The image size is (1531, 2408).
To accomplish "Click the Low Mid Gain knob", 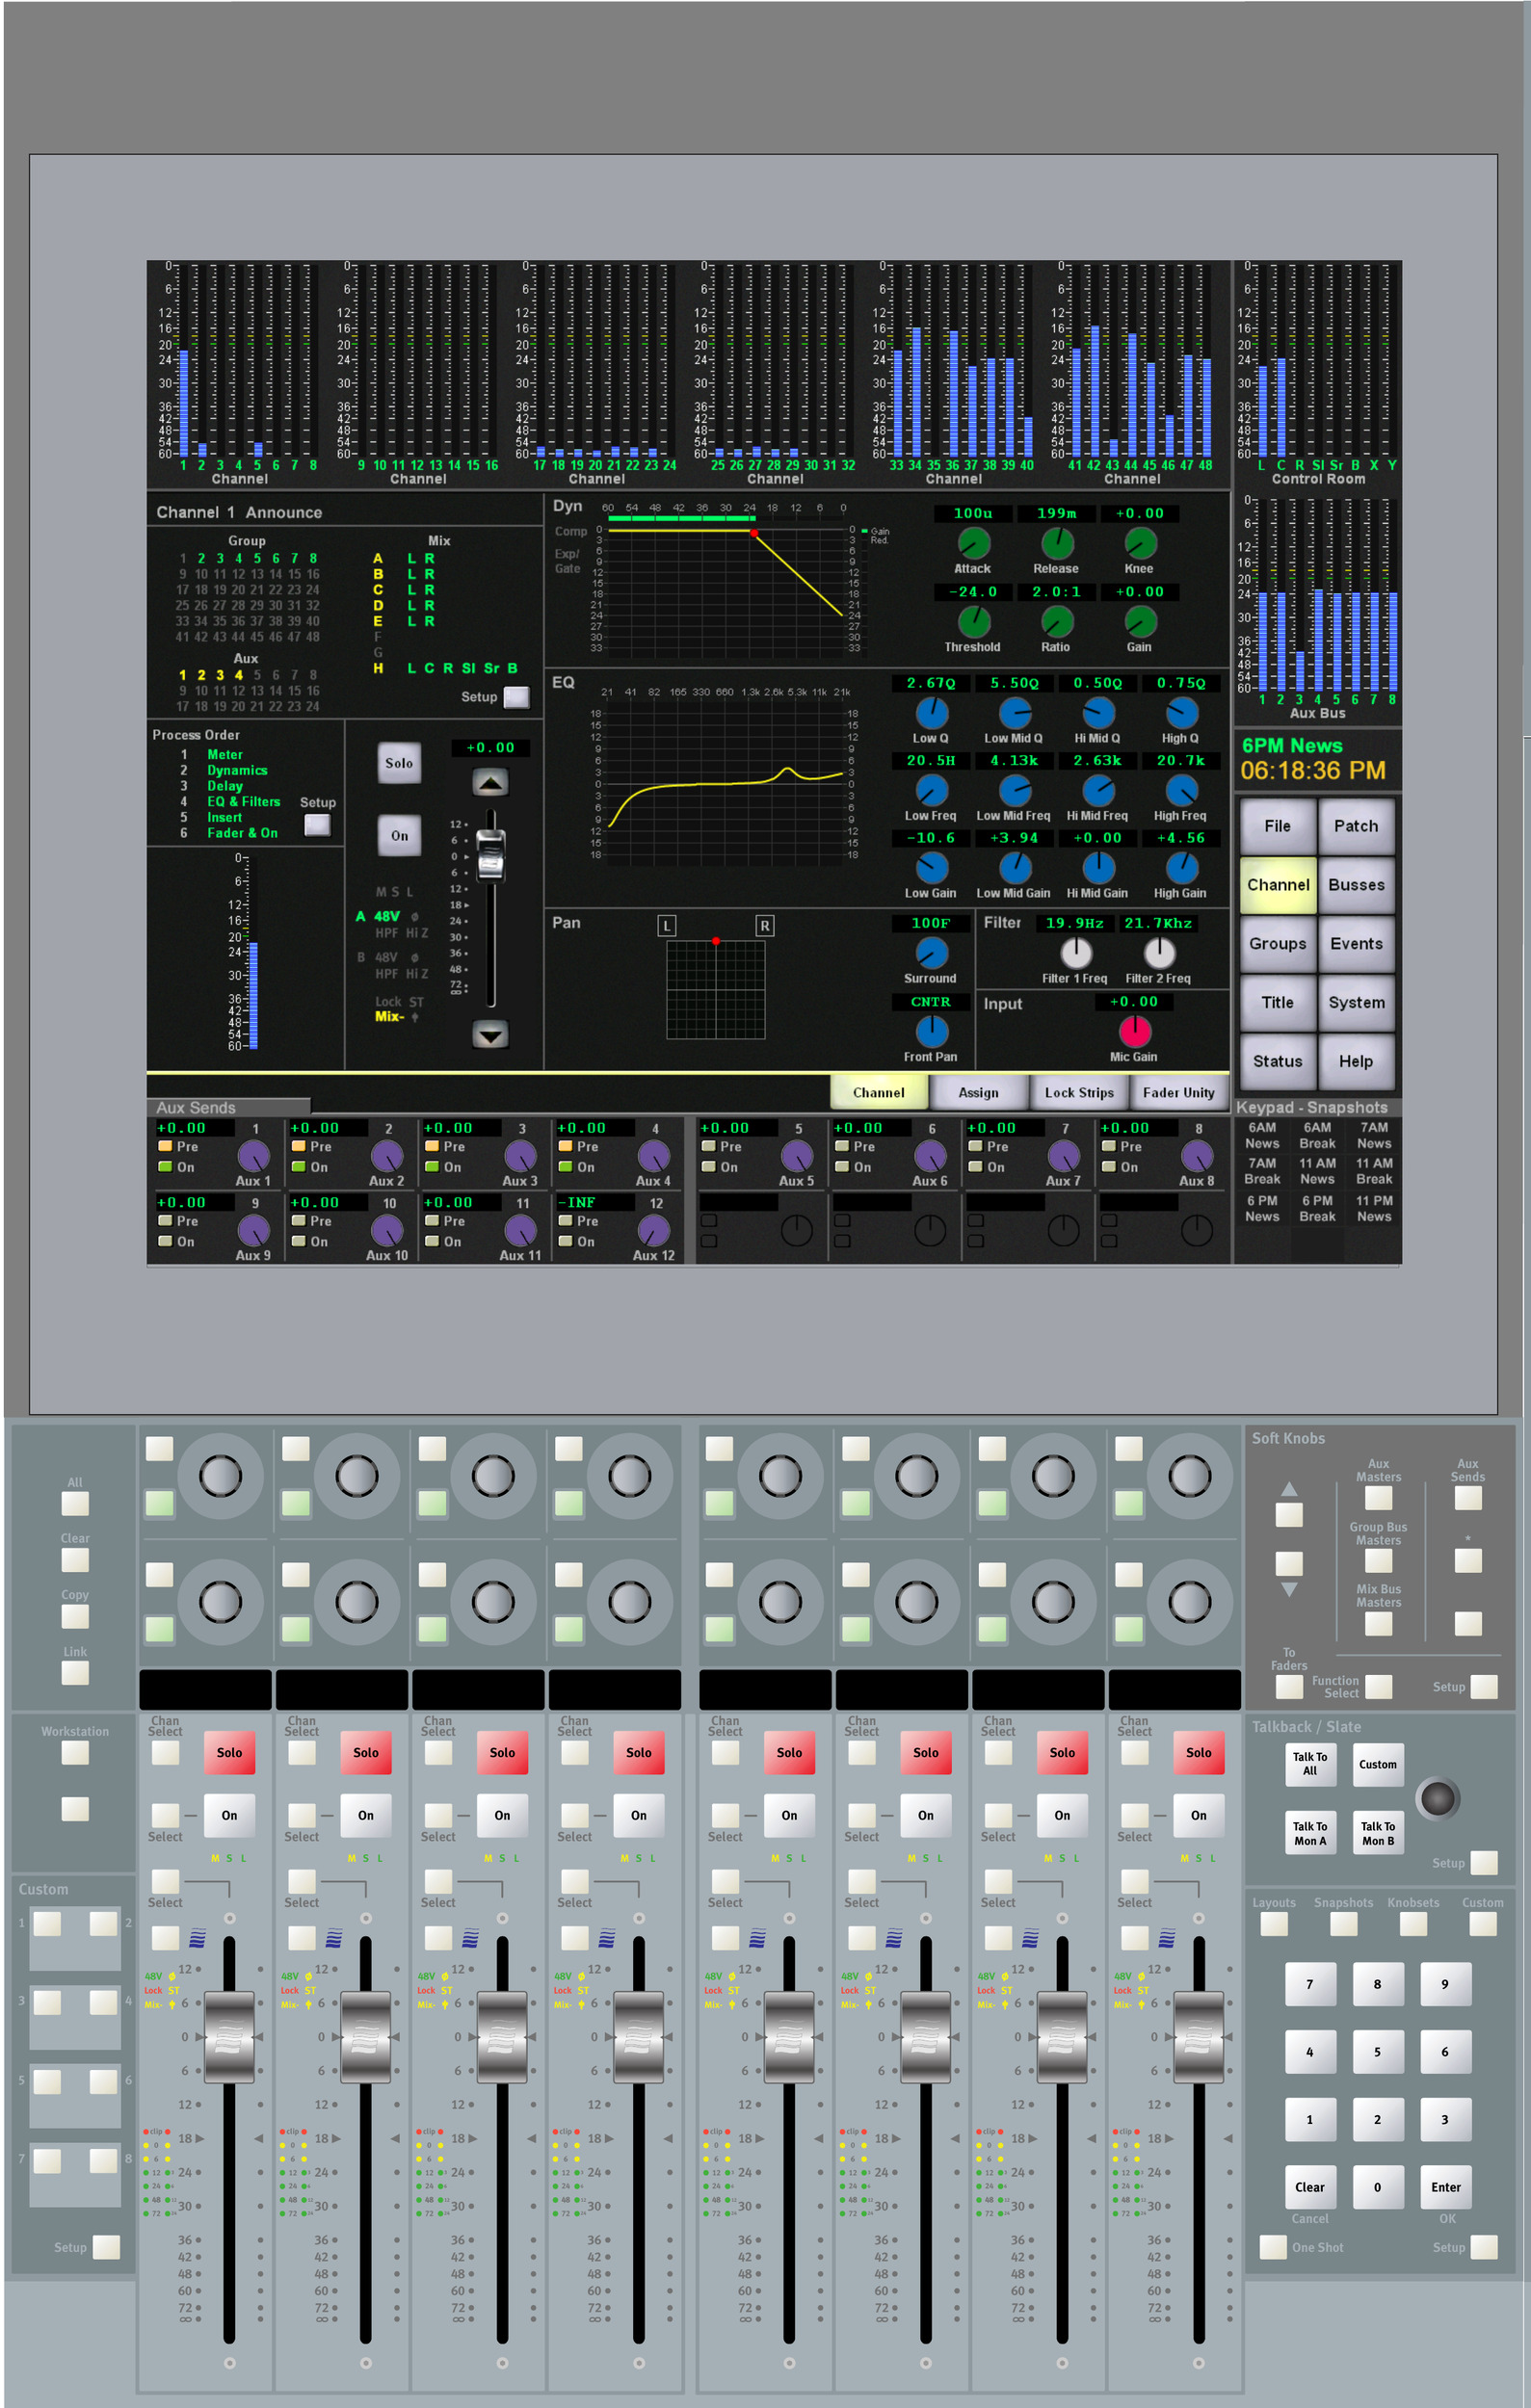I will [x=1014, y=868].
